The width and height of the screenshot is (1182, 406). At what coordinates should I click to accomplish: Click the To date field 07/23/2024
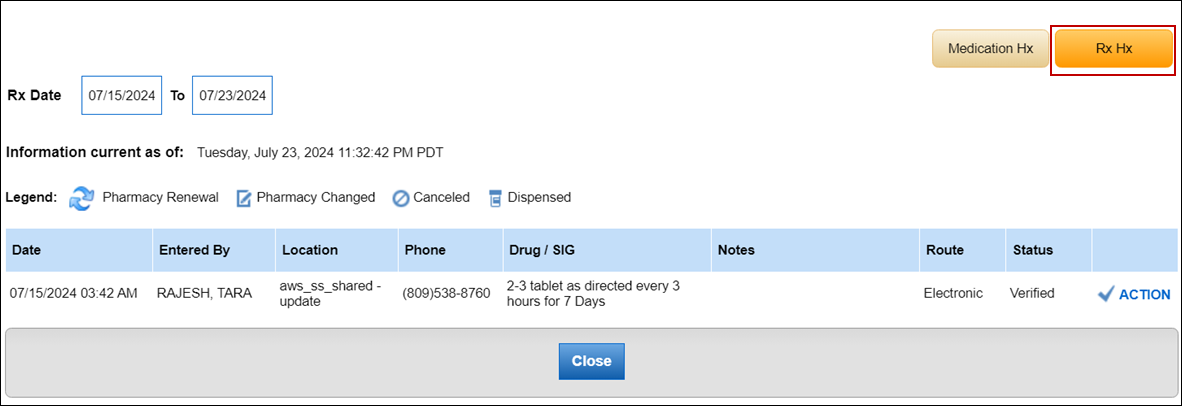pyautogui.click(x=232, y=96)
